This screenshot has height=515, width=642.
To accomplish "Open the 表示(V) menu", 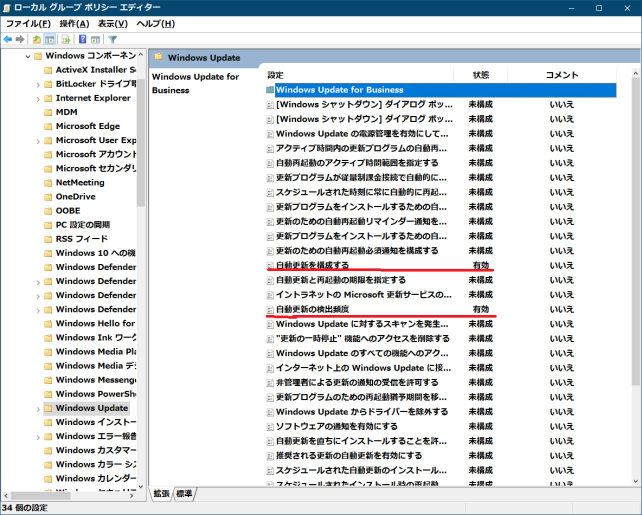I will point(113,24).
